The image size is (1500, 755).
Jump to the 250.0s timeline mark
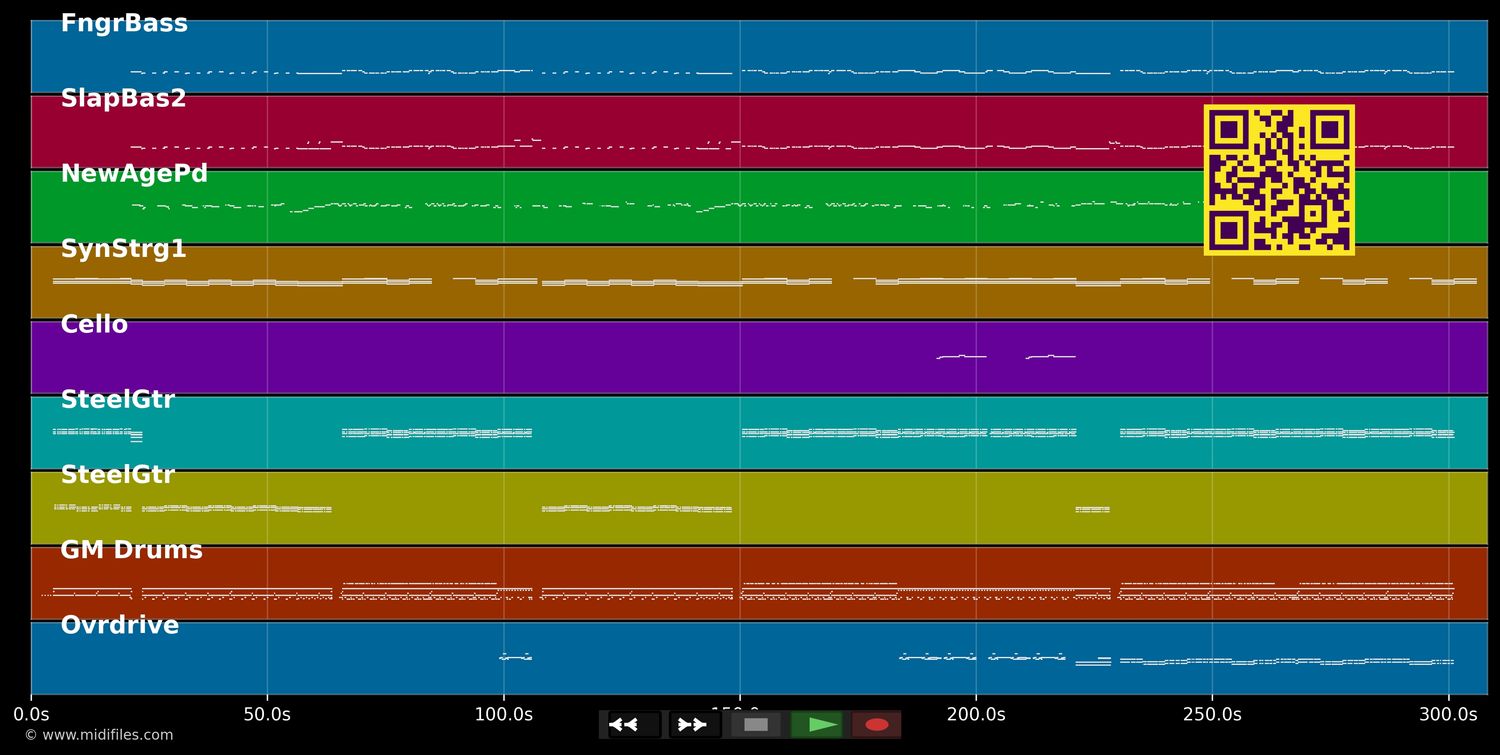[x=1212, y=714]
